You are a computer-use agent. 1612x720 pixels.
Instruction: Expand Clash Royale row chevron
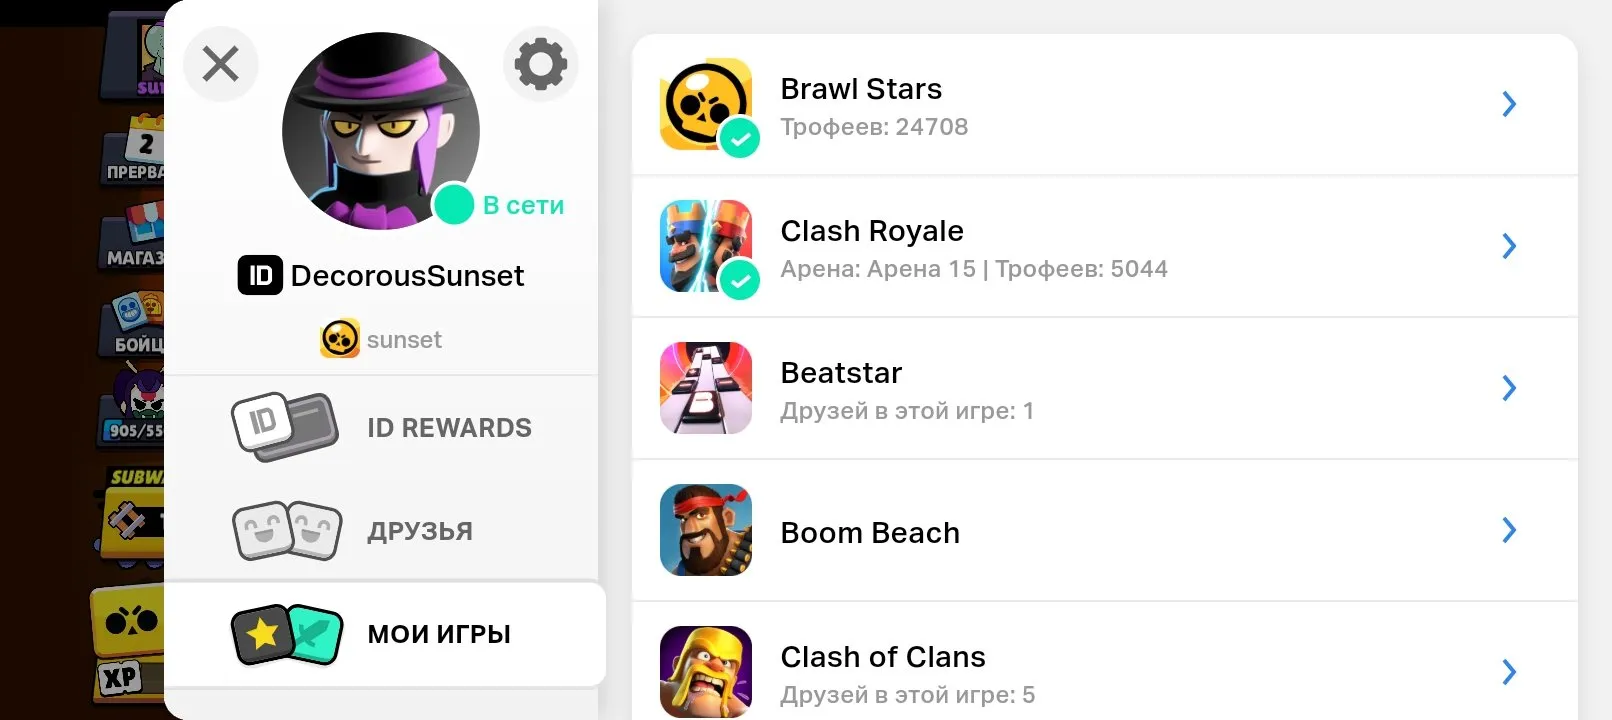coord(1509,246)
